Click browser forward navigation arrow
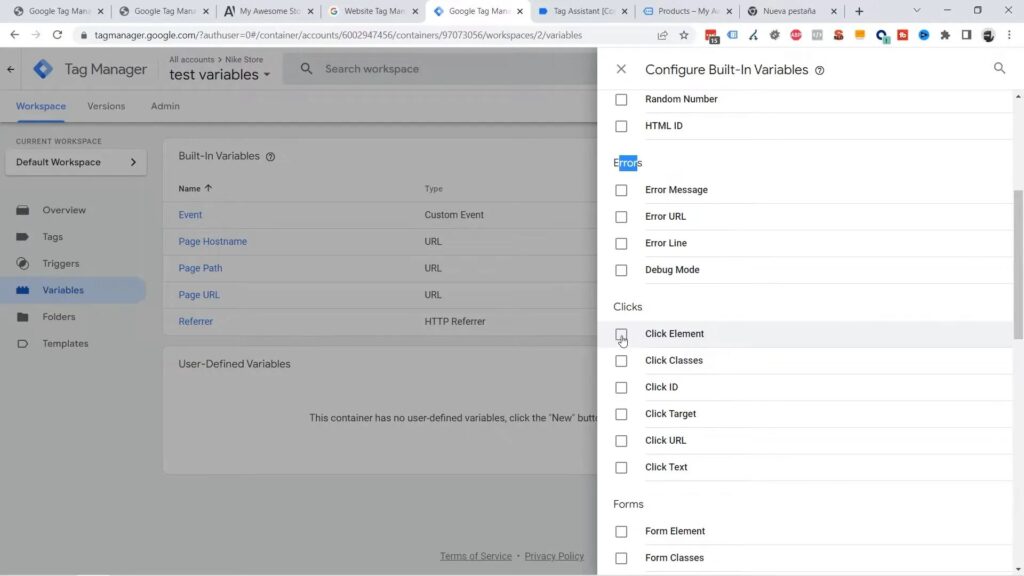1024x576 pixels. (36, 35)
